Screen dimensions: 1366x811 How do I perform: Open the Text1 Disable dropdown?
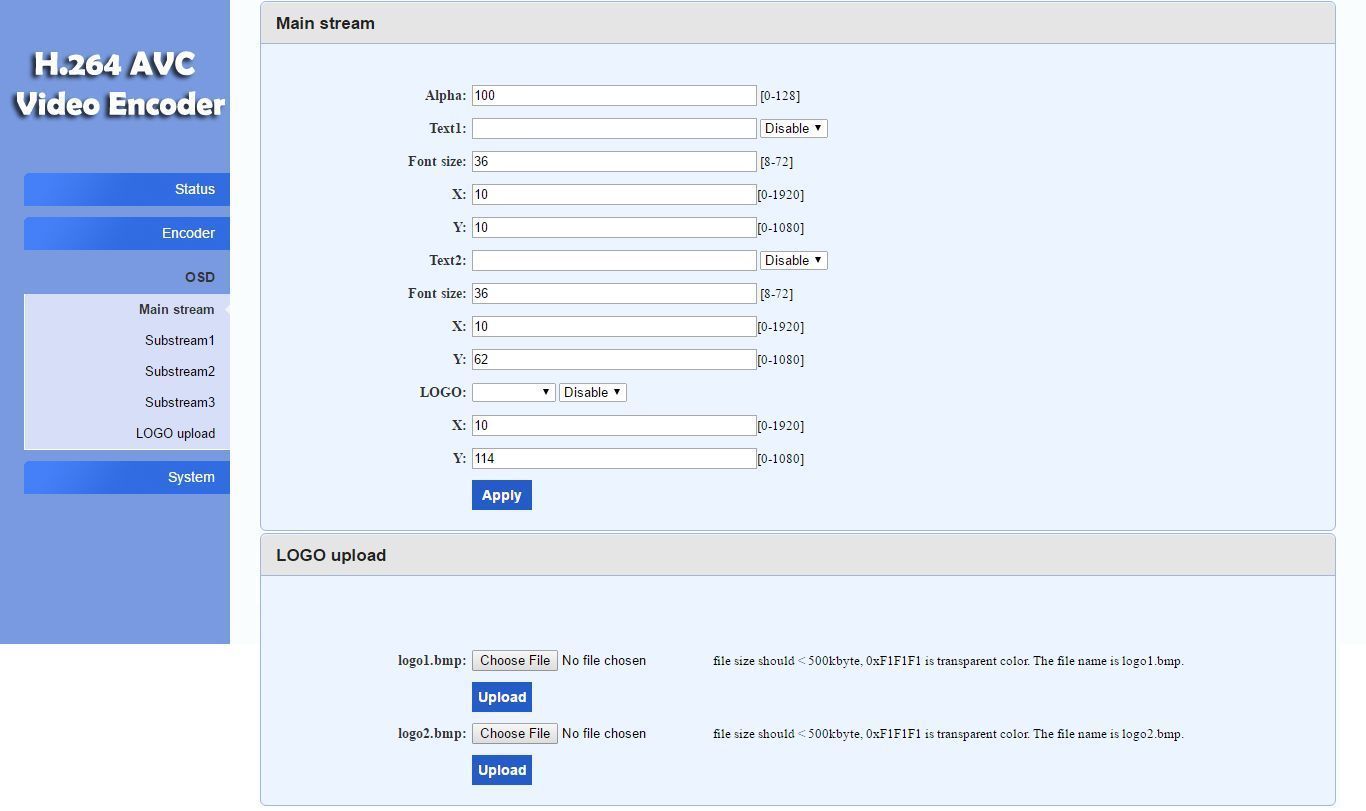(793, 128)
